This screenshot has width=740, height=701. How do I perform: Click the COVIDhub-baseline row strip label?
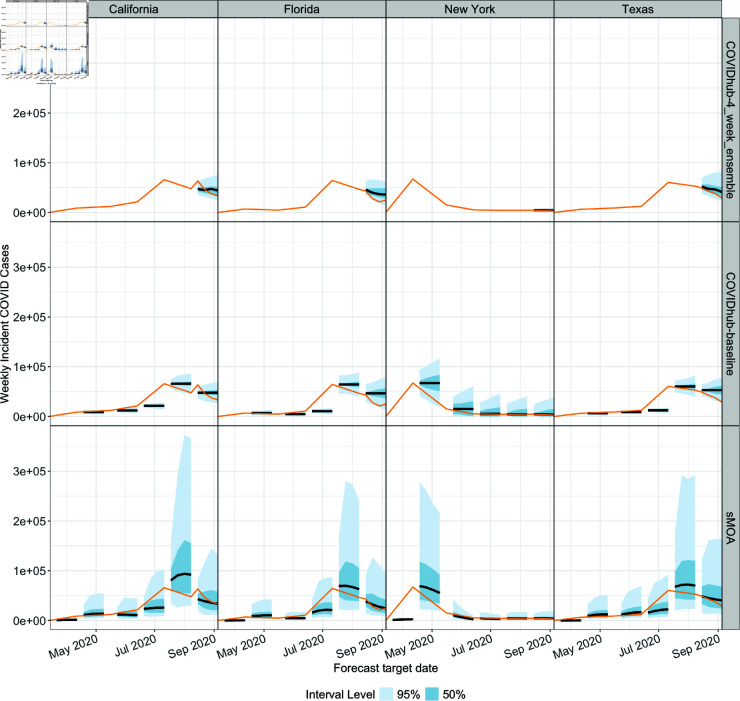coord(731,323)
